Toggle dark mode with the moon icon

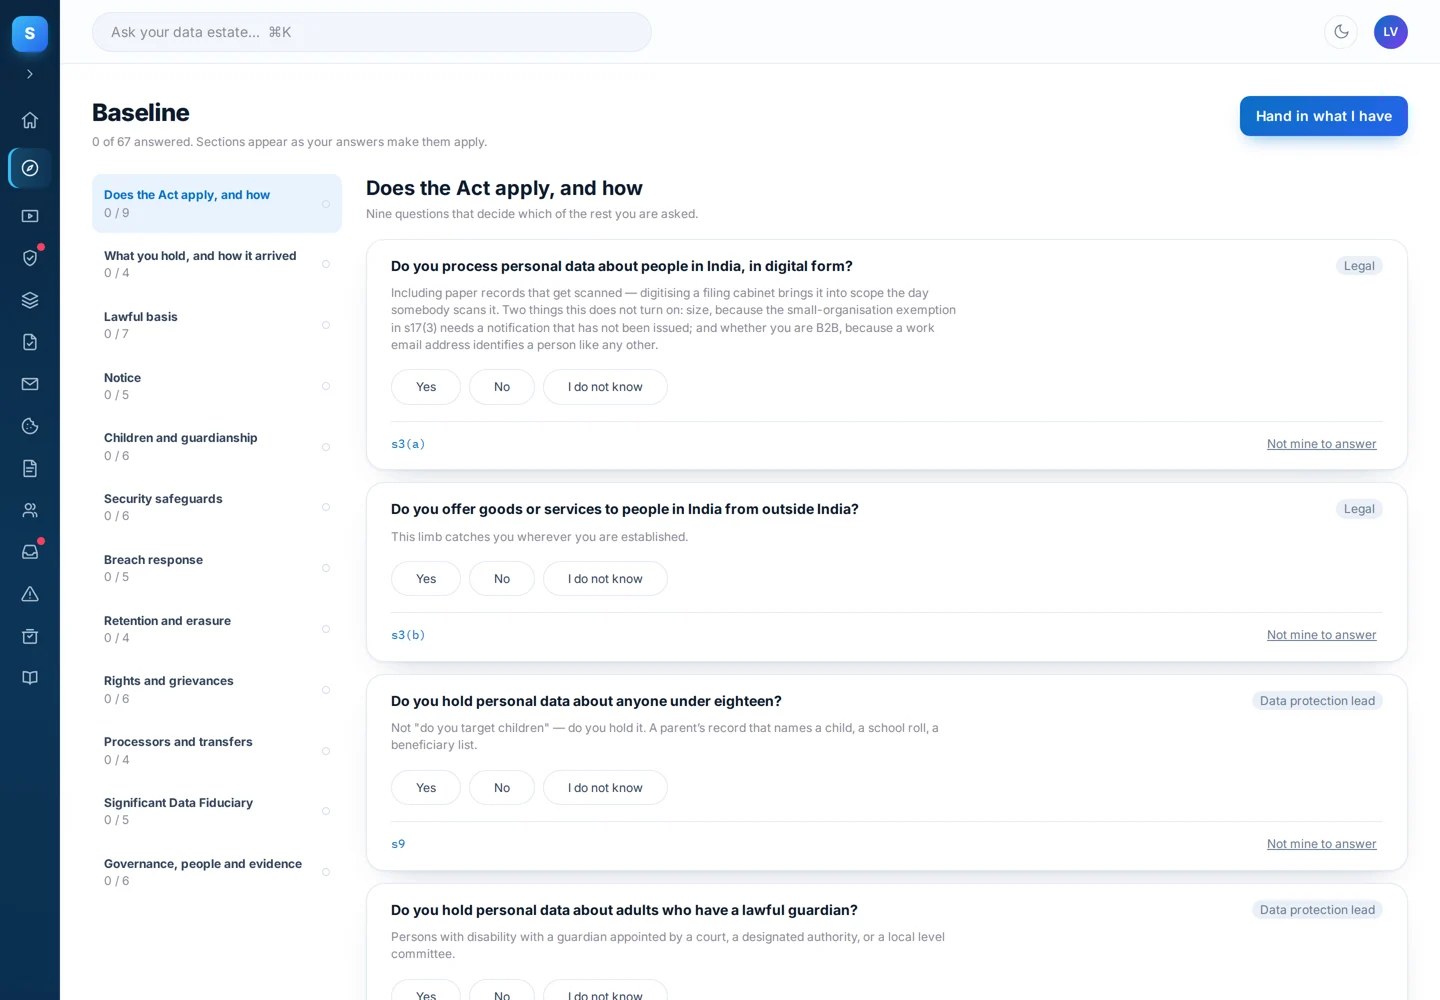[1341, 32]
